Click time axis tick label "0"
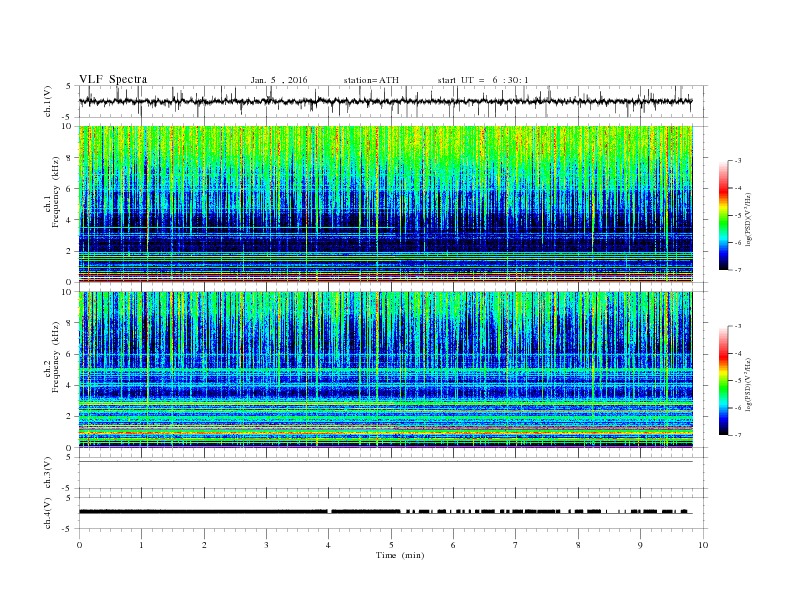This screenshot has height=612, width=792. [x=79, y=545]
